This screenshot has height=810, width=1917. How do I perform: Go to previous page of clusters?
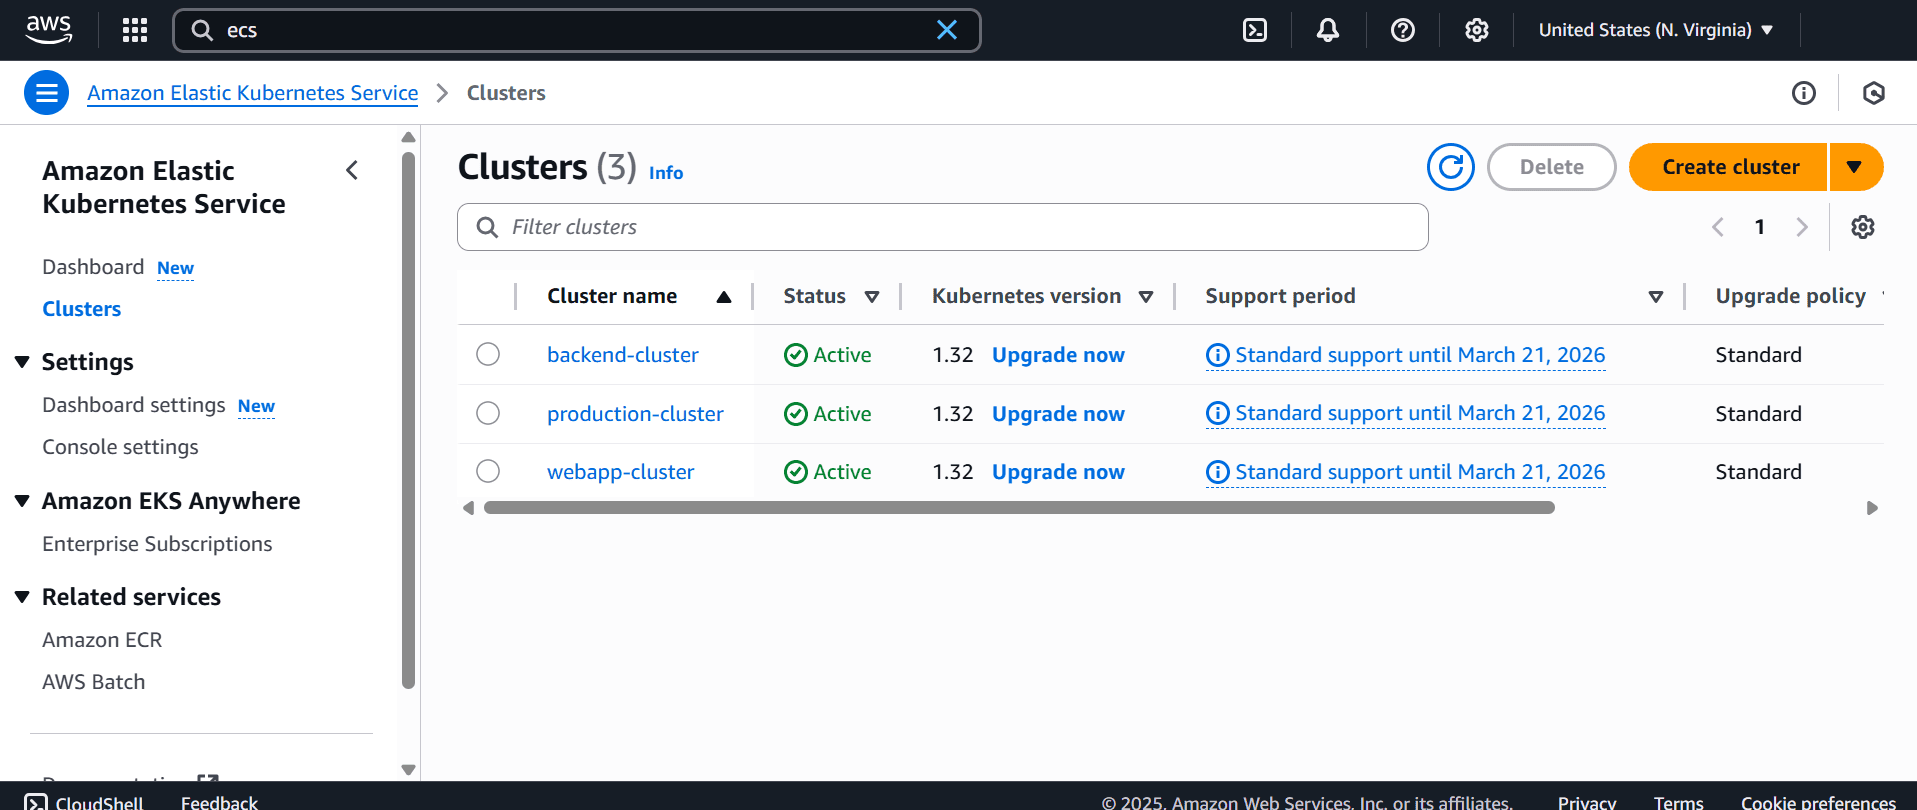(1718, 227)
